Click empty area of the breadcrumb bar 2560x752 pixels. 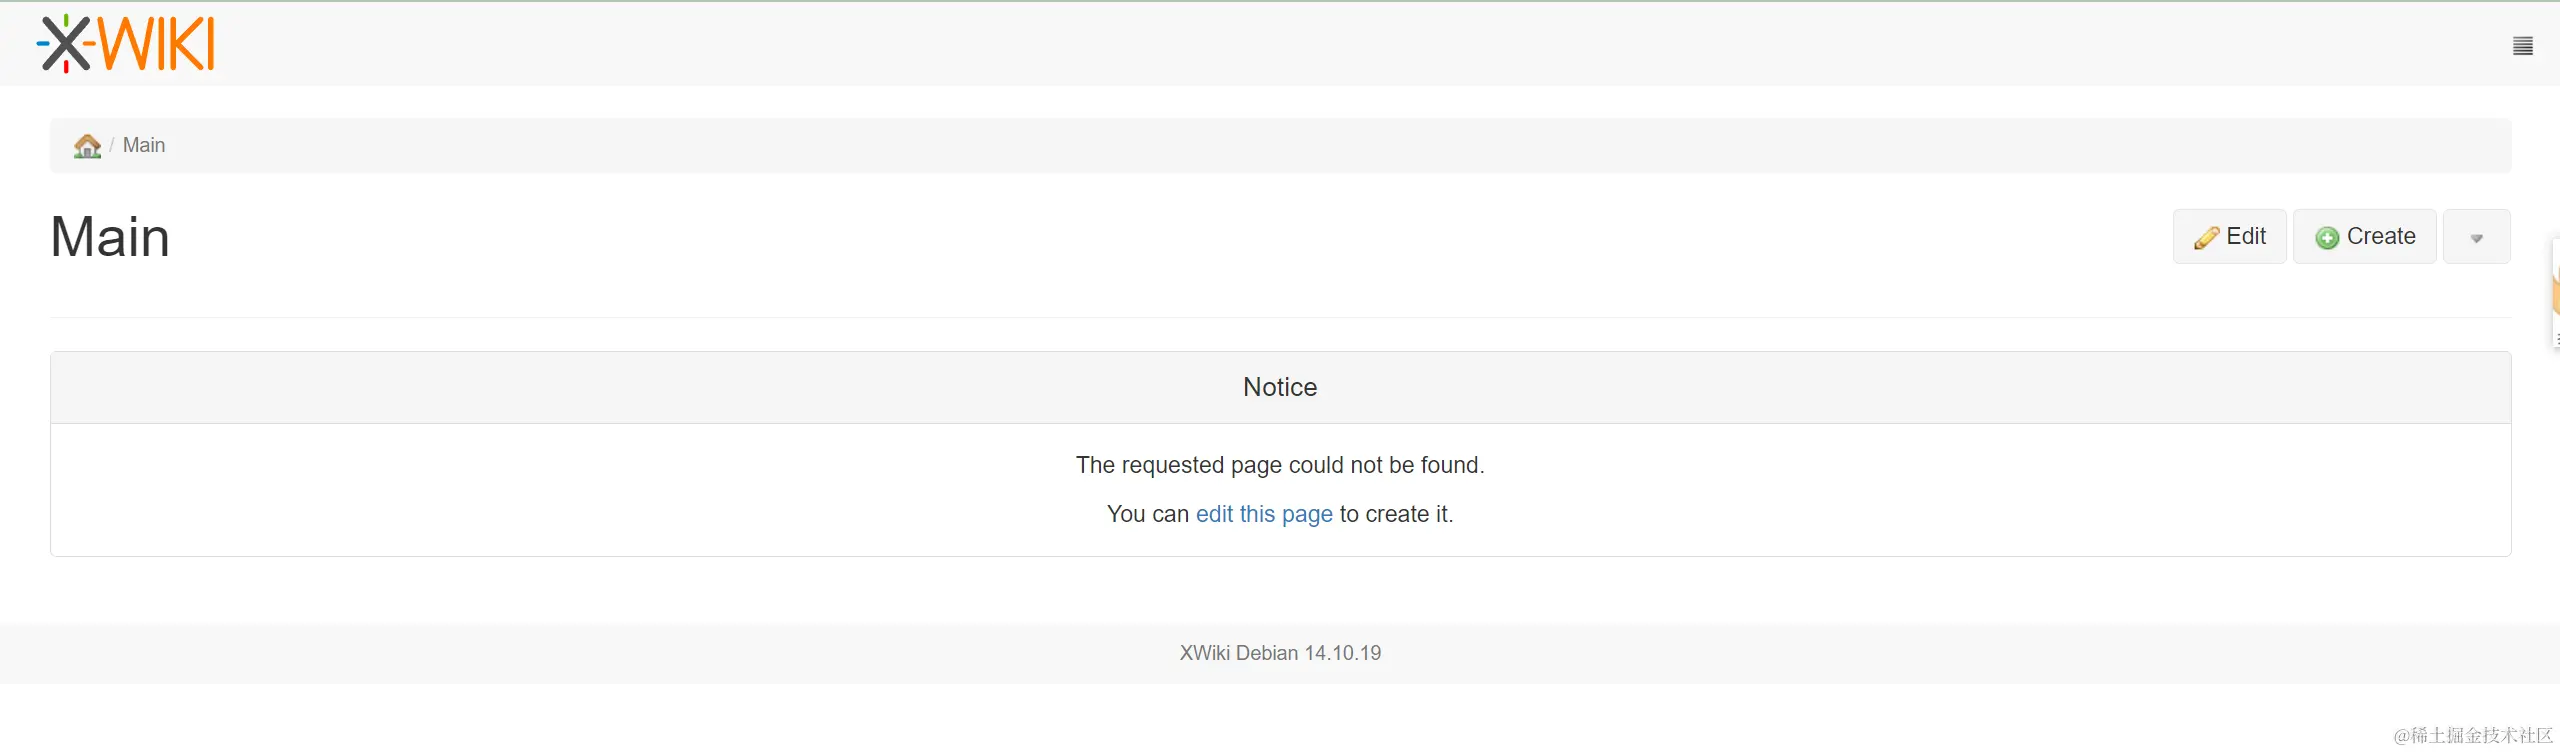pyautogui.click(x=1300, y=146)
